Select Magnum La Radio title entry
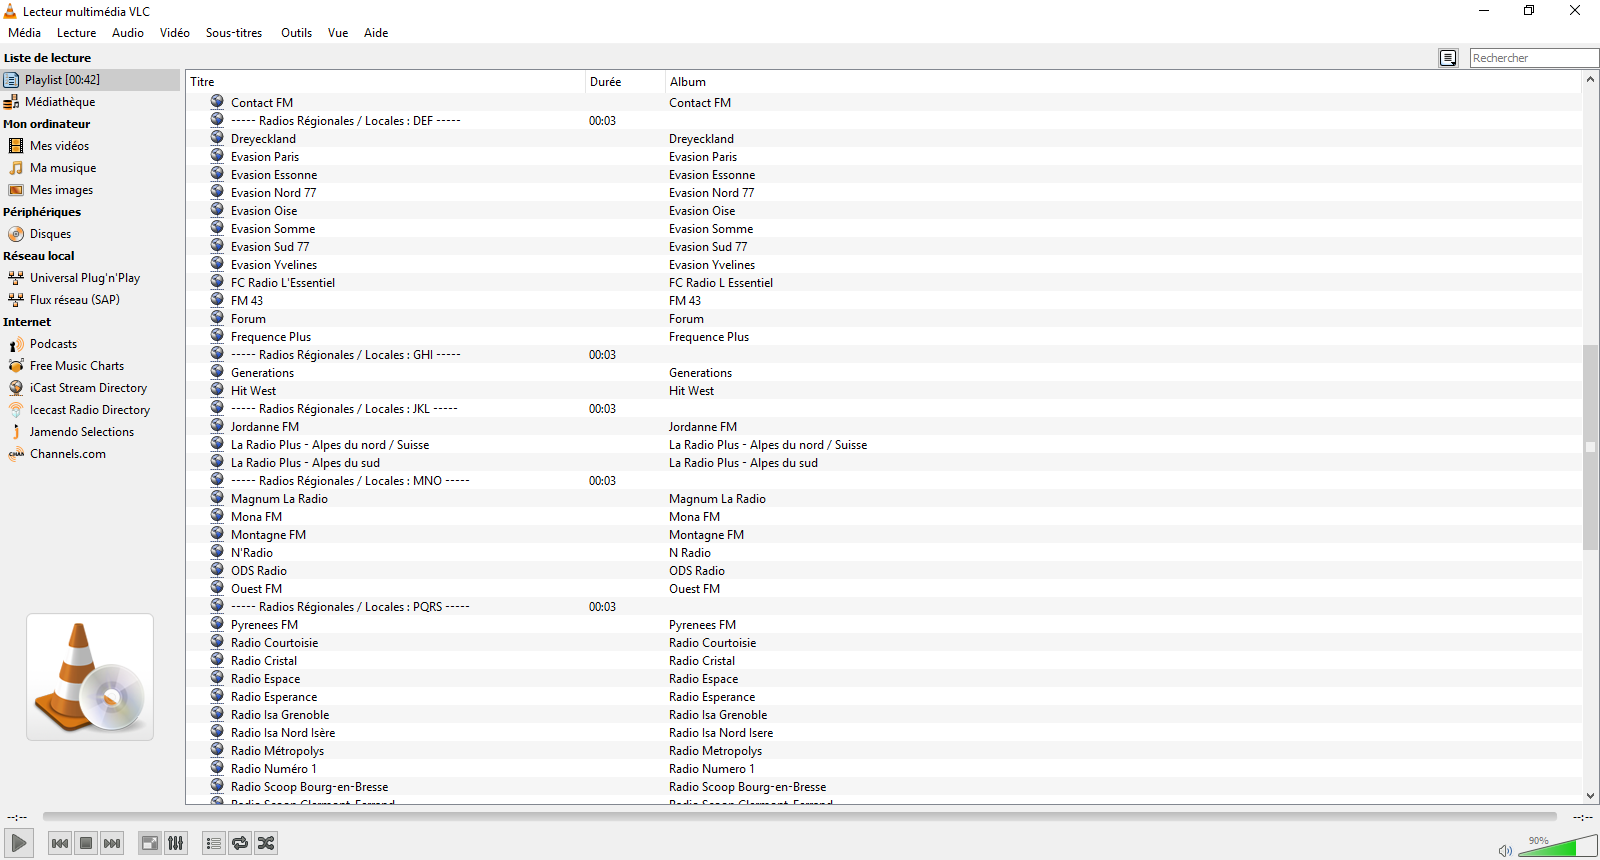Image resolution: width=1600 pixels, height=860 pixels. click(x=279, y=499)
